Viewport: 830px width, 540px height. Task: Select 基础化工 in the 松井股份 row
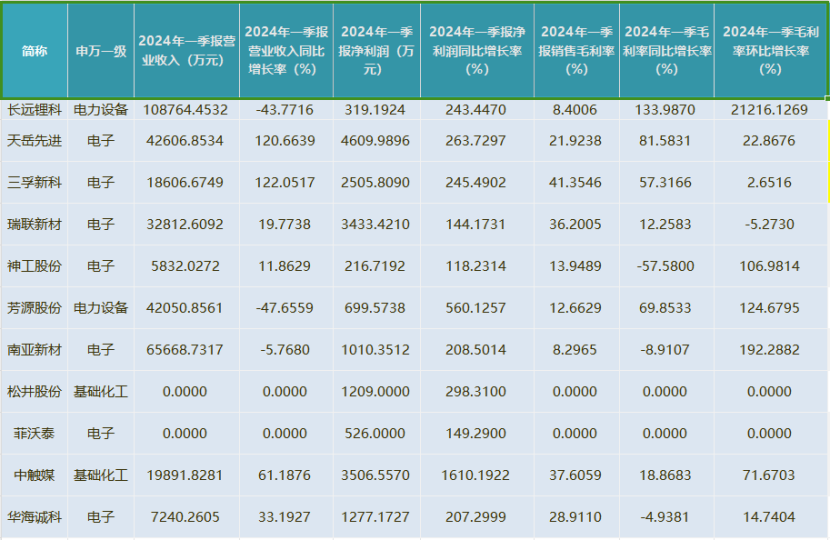(x=101, y=391)
